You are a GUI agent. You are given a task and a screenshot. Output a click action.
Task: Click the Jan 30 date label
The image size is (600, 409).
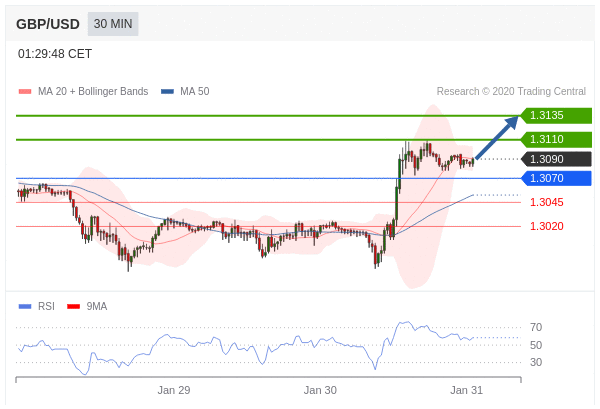coord(320,390)
